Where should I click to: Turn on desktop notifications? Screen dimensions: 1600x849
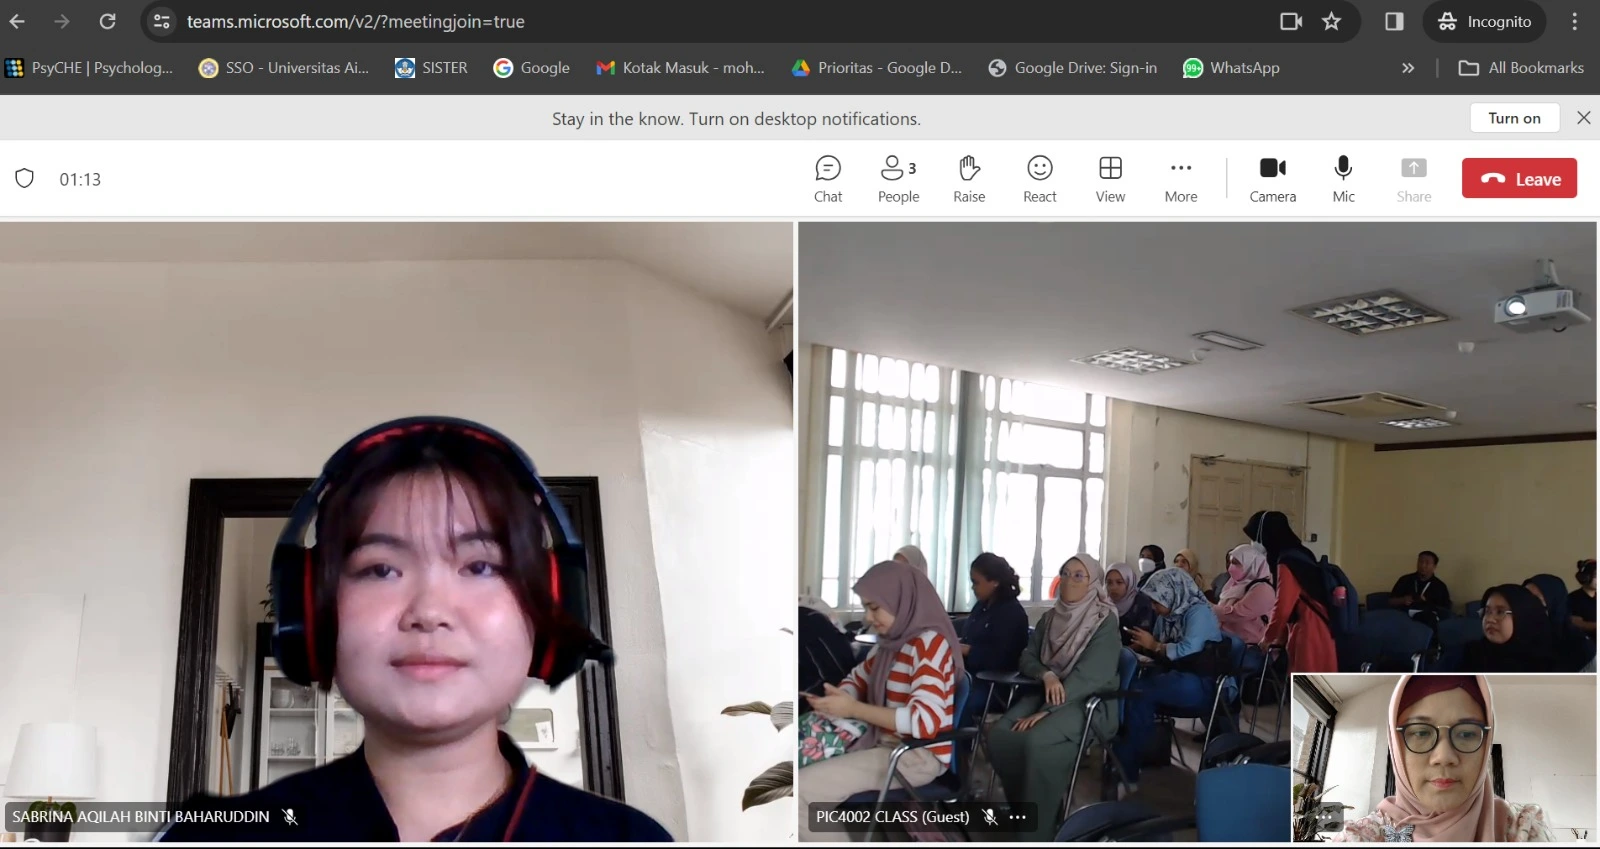click(x=1514, y=118)
